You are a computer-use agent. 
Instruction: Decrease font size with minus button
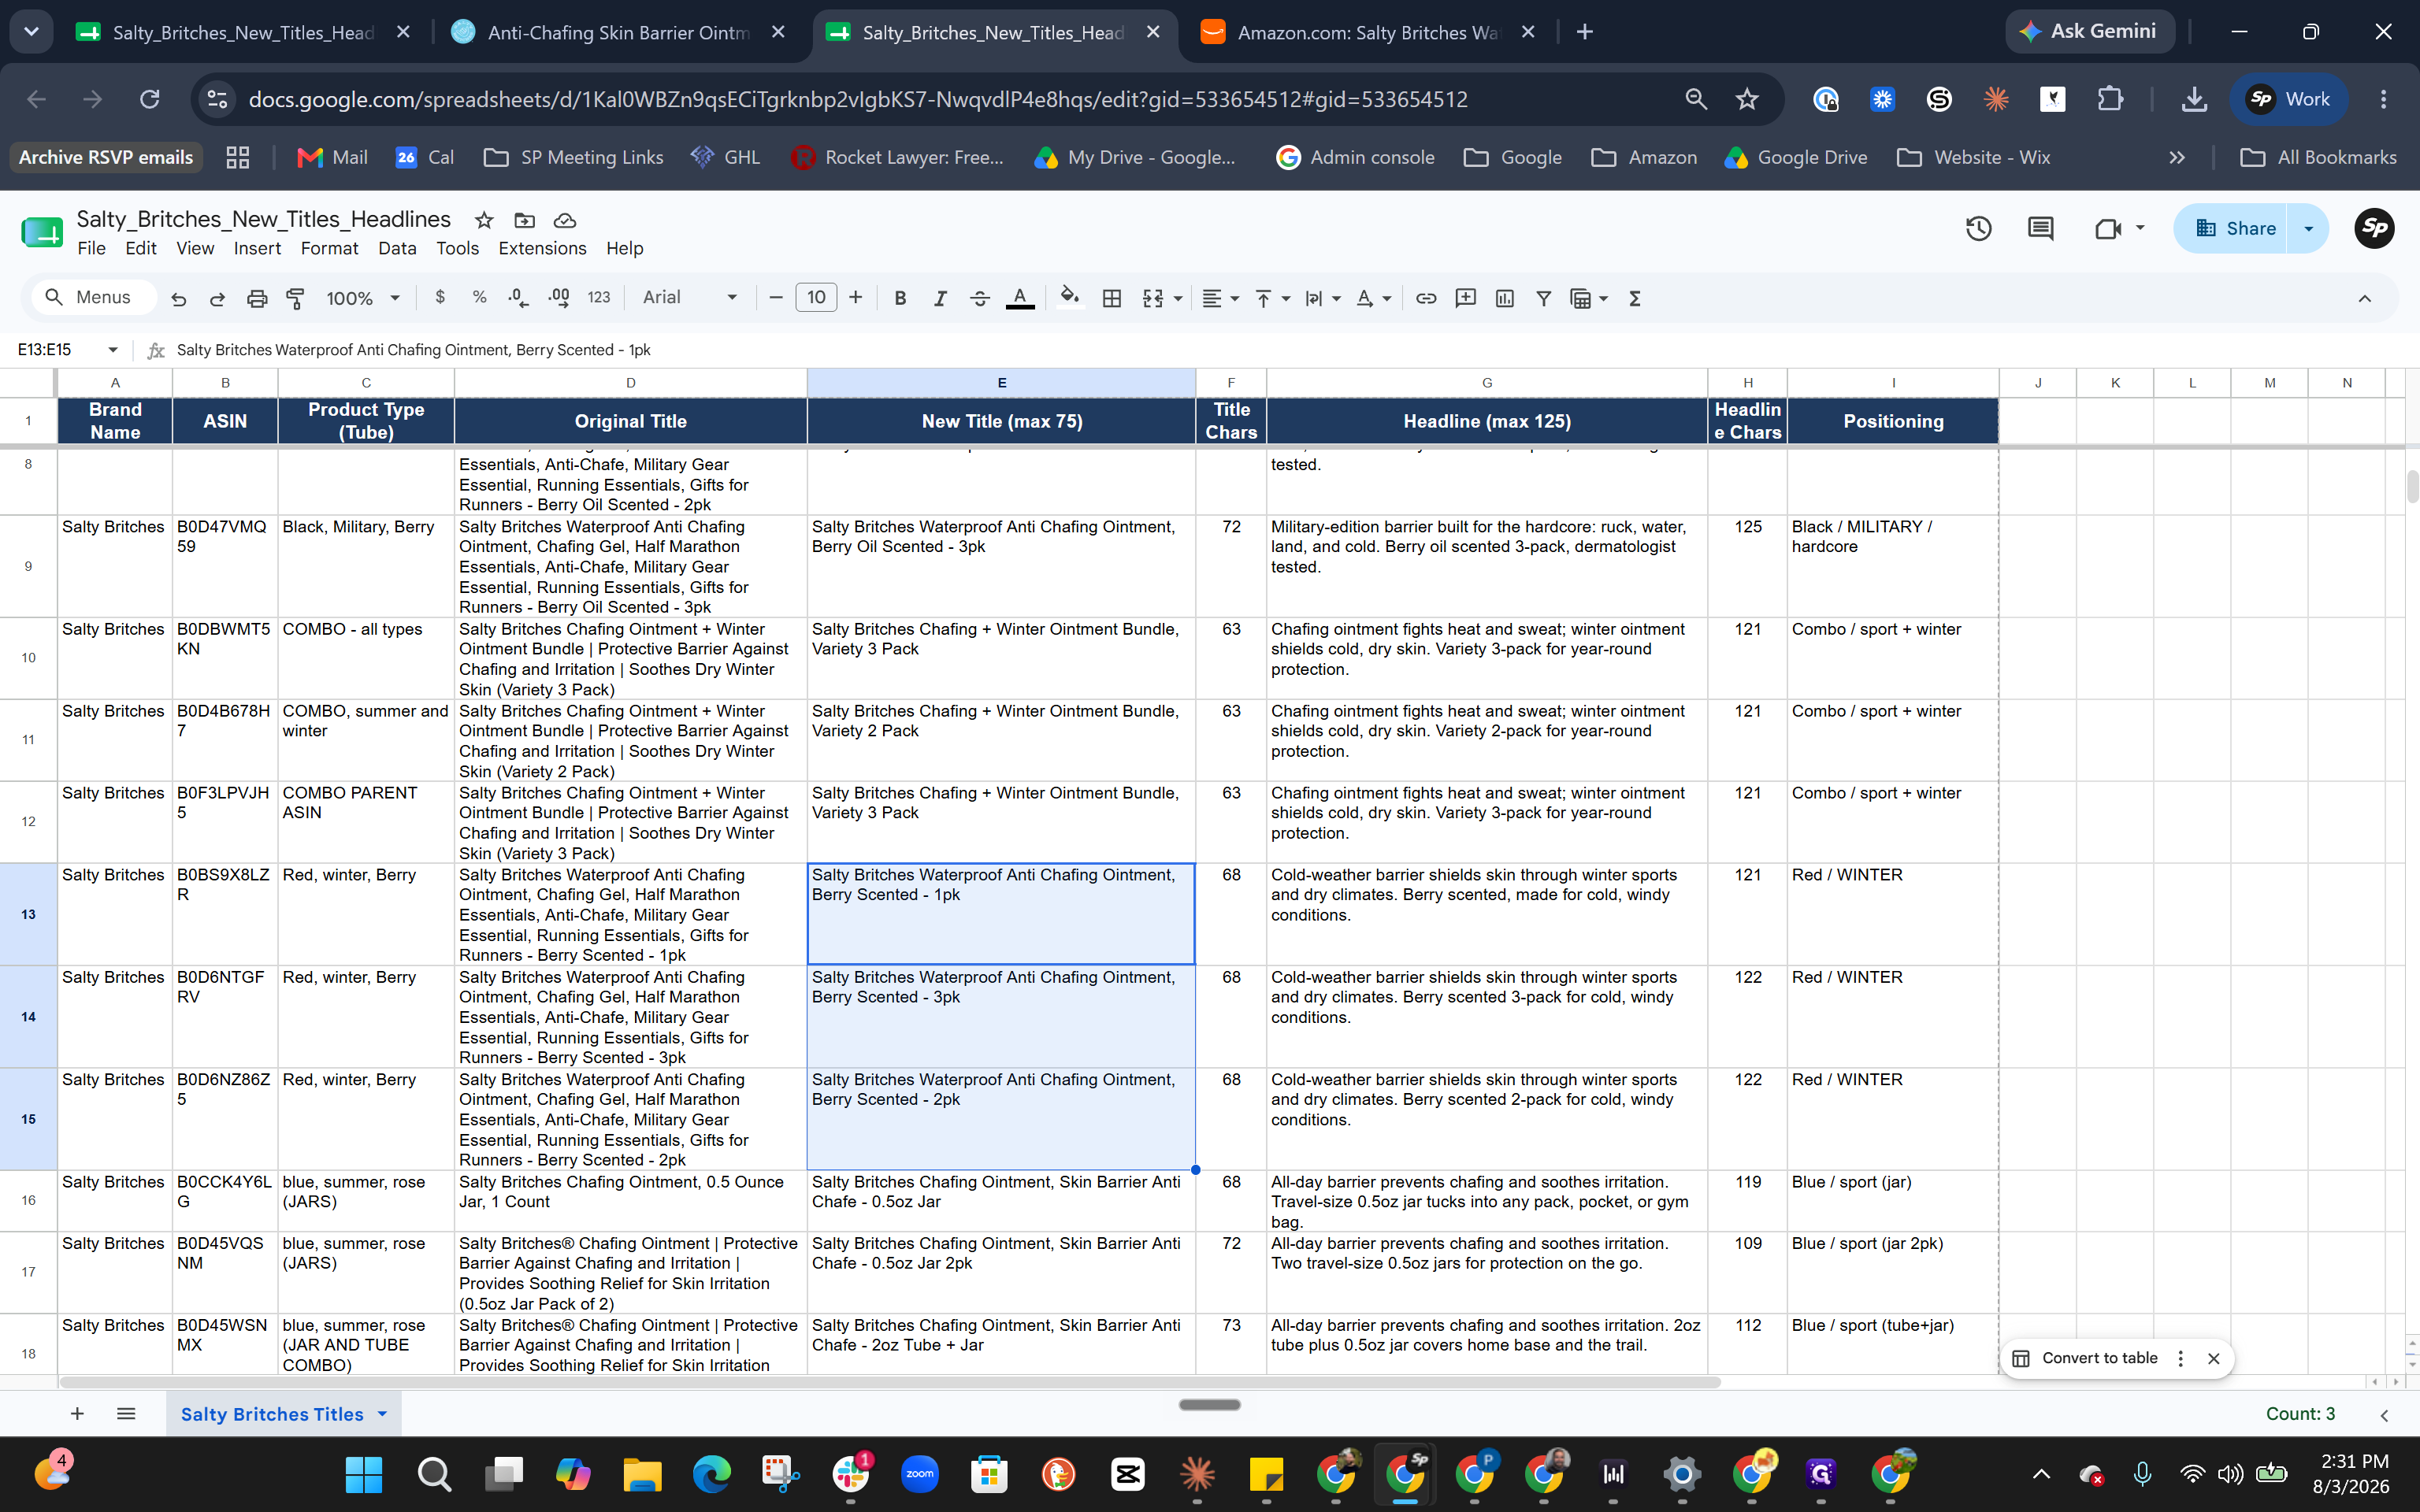775,297
